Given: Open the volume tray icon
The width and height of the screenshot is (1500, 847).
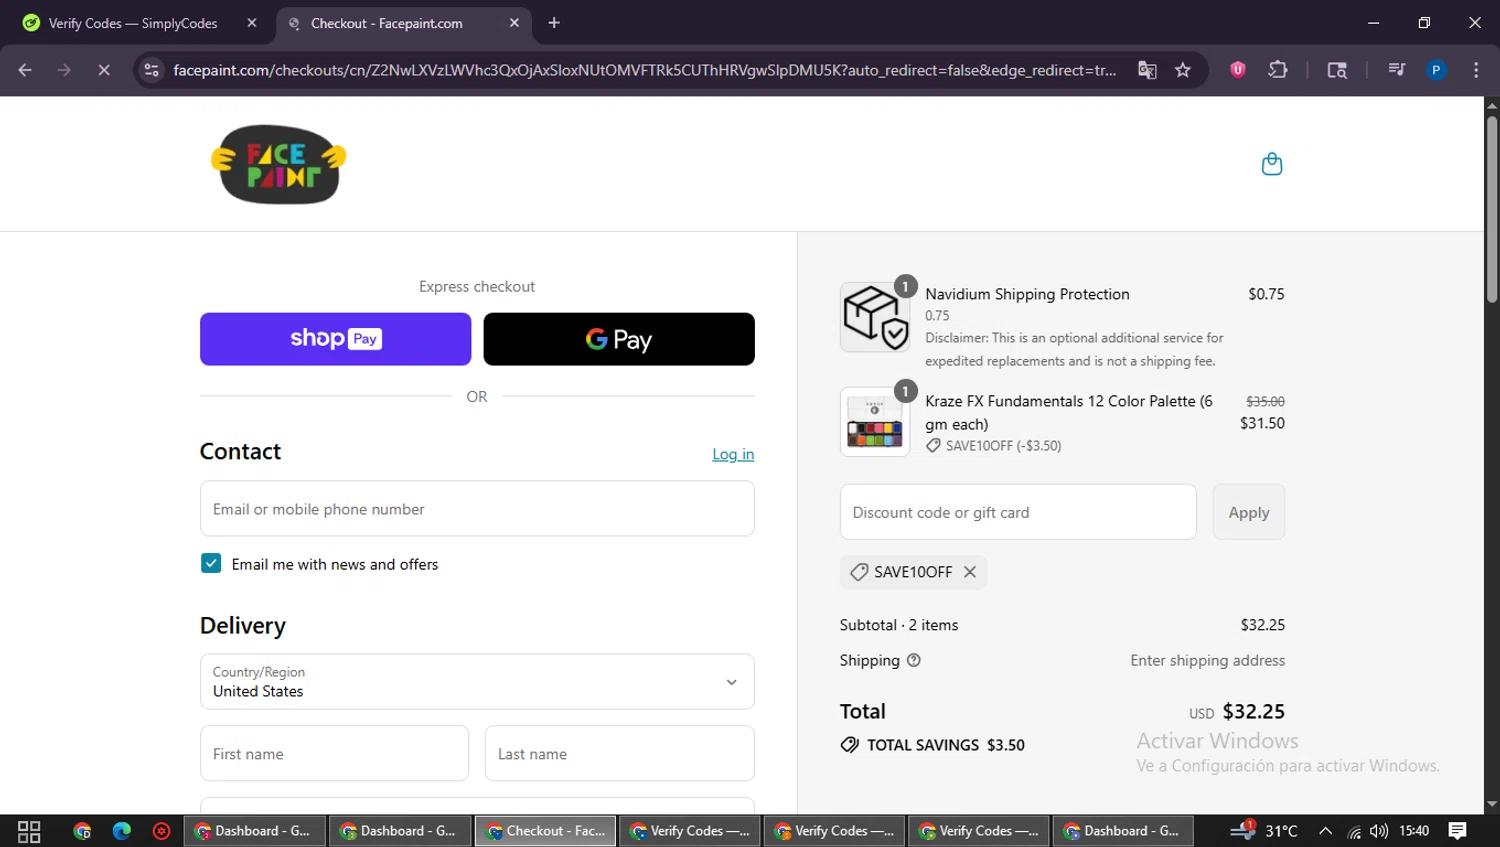Looking at the screenshot, I should point(1379,831).
